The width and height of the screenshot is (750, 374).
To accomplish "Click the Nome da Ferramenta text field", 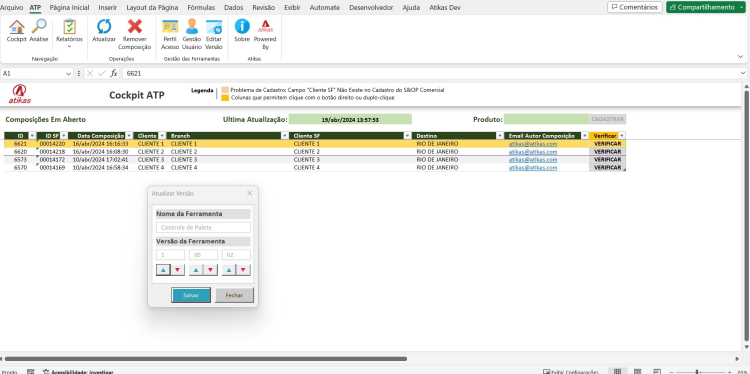I will [x=203, y=228].
